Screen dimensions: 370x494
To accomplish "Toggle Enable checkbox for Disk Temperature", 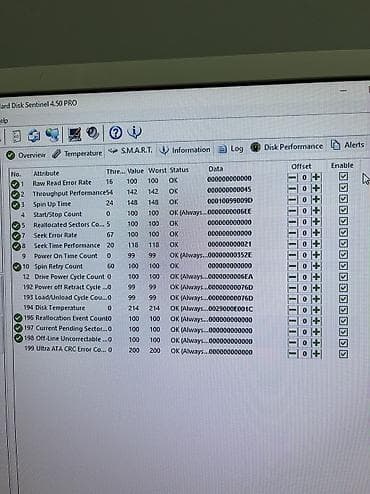I will [343, 310].
